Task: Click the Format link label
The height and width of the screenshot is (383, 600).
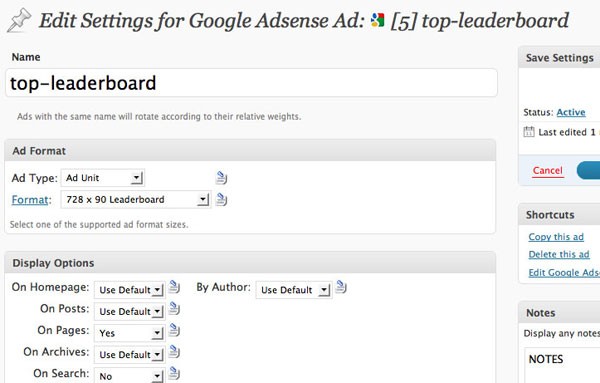Action: 30,200
